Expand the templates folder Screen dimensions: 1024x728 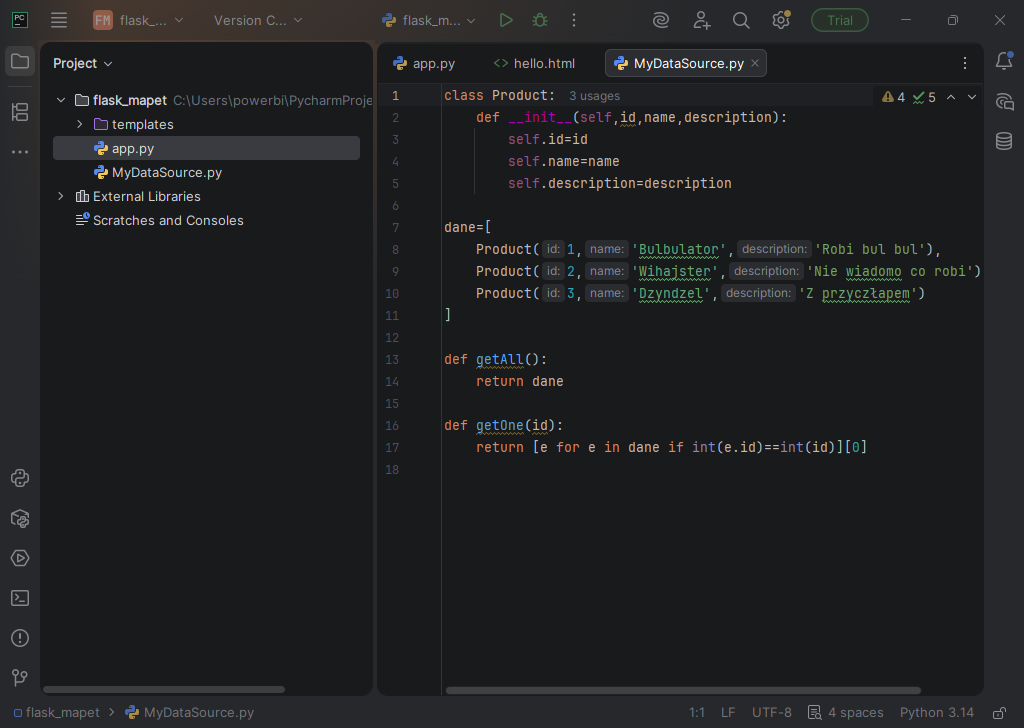[80, 124]
